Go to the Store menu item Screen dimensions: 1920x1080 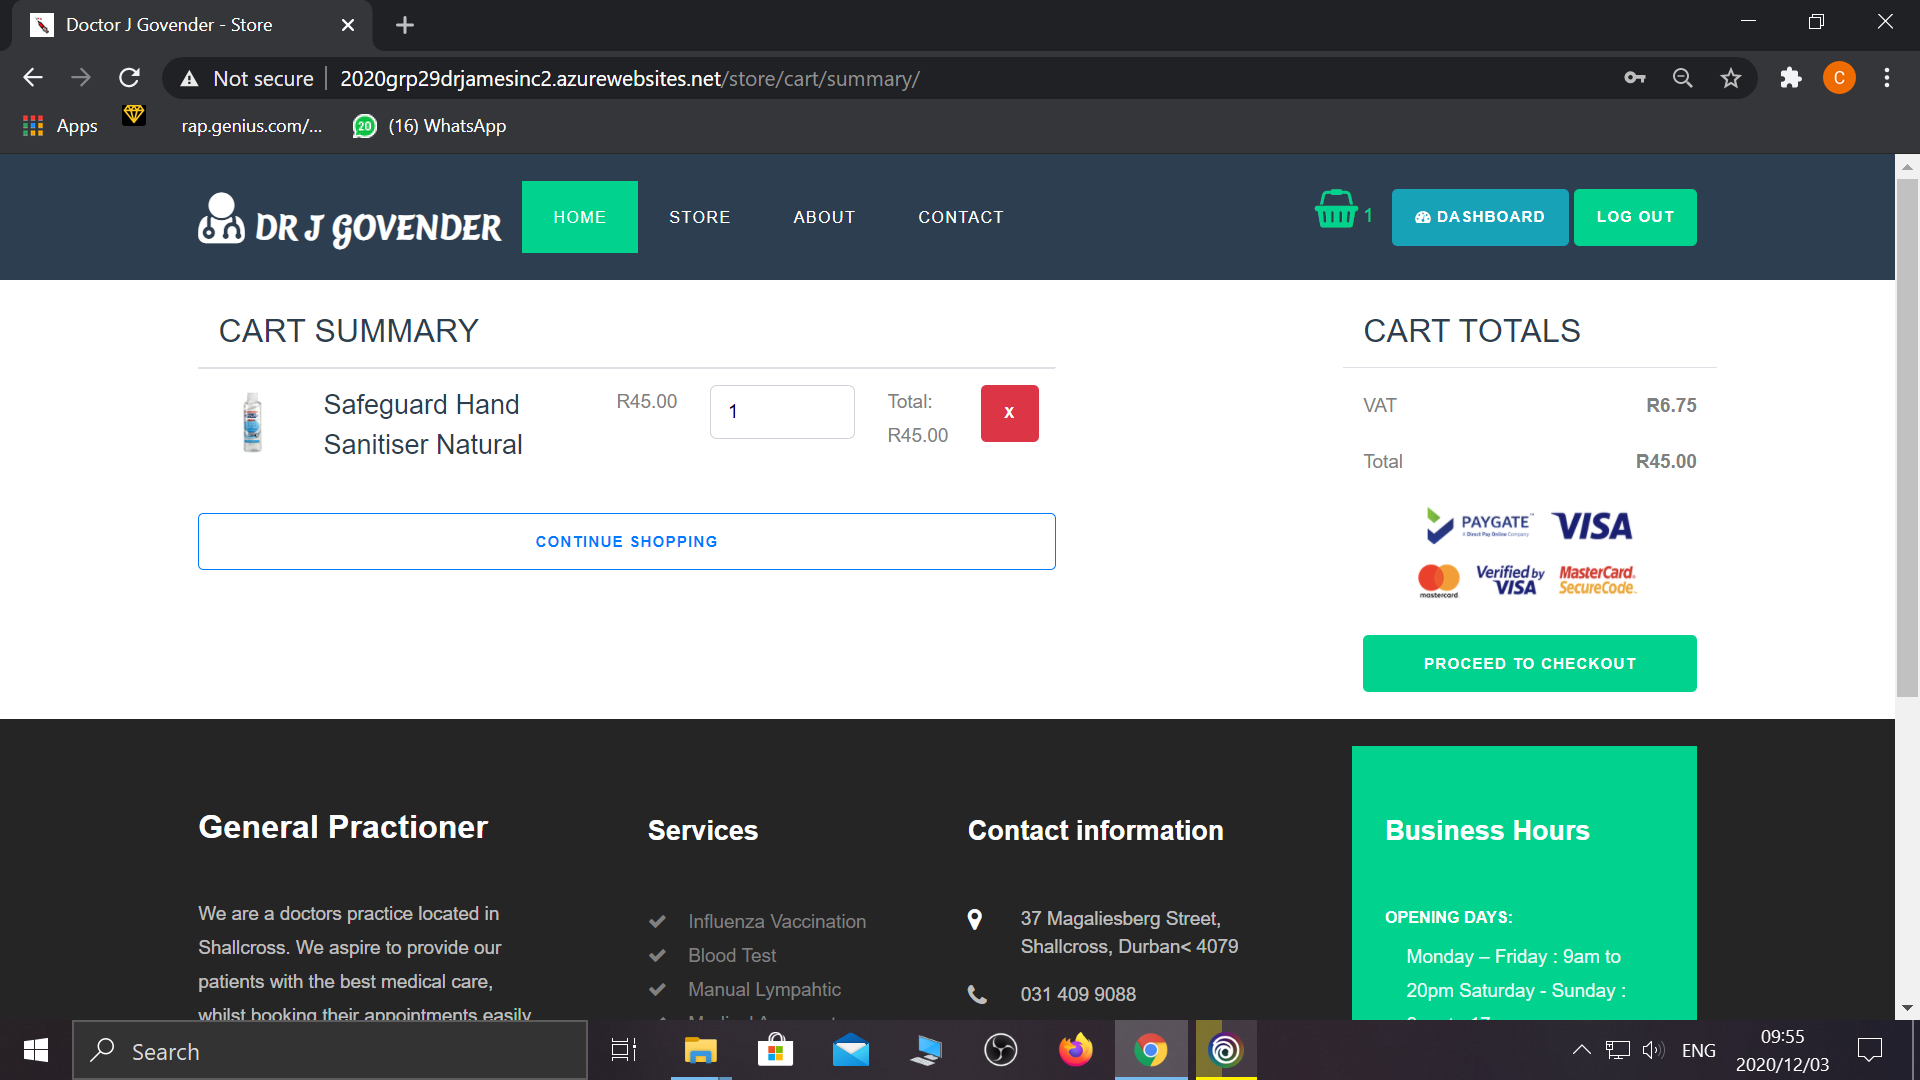coord(699,217)
